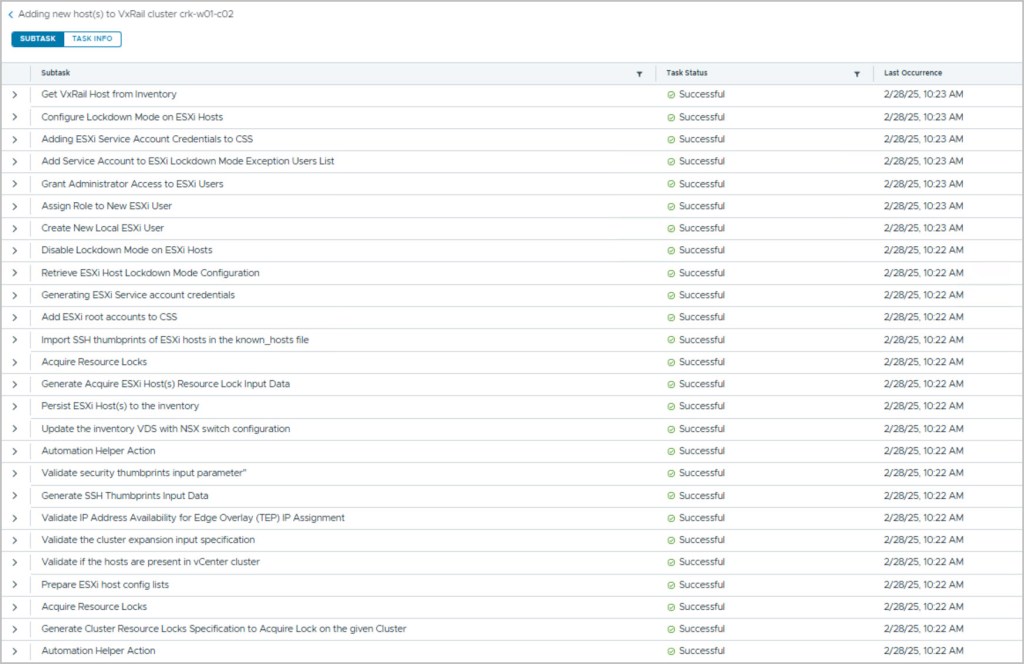The height and width of the screenshot is (664, 1024).
Task: Expand the Disable Lockdown Mode on ESXi Hosts row
Action: pyautogui.click(x=15, y=250)
